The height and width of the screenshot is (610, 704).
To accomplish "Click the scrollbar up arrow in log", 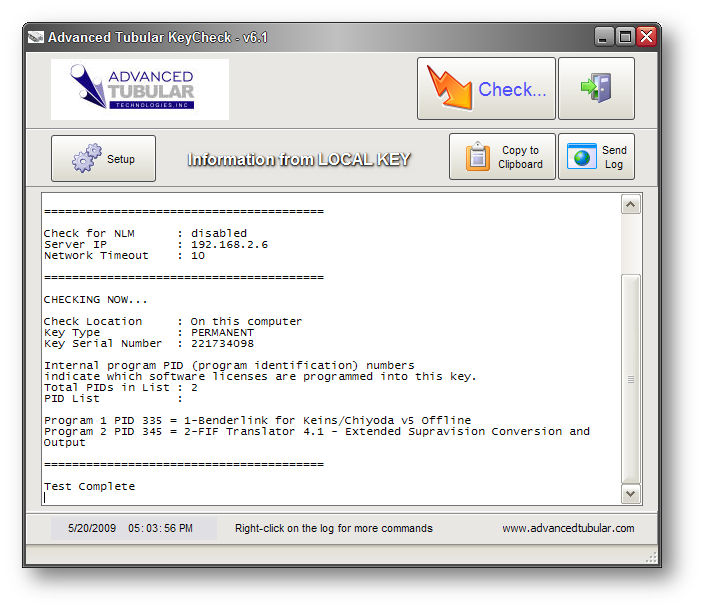I will pyautogui.click(x=631, y=205).
